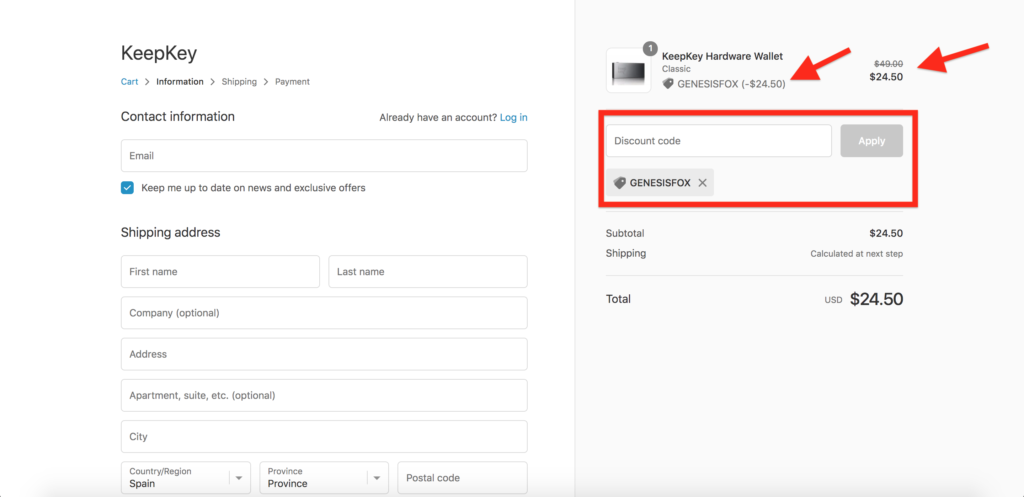This screenshot has width=1024, height=497.
Task: Uncheck Keep me up to date checkbox
Action: pyautogui.click(x=127, y=188)
